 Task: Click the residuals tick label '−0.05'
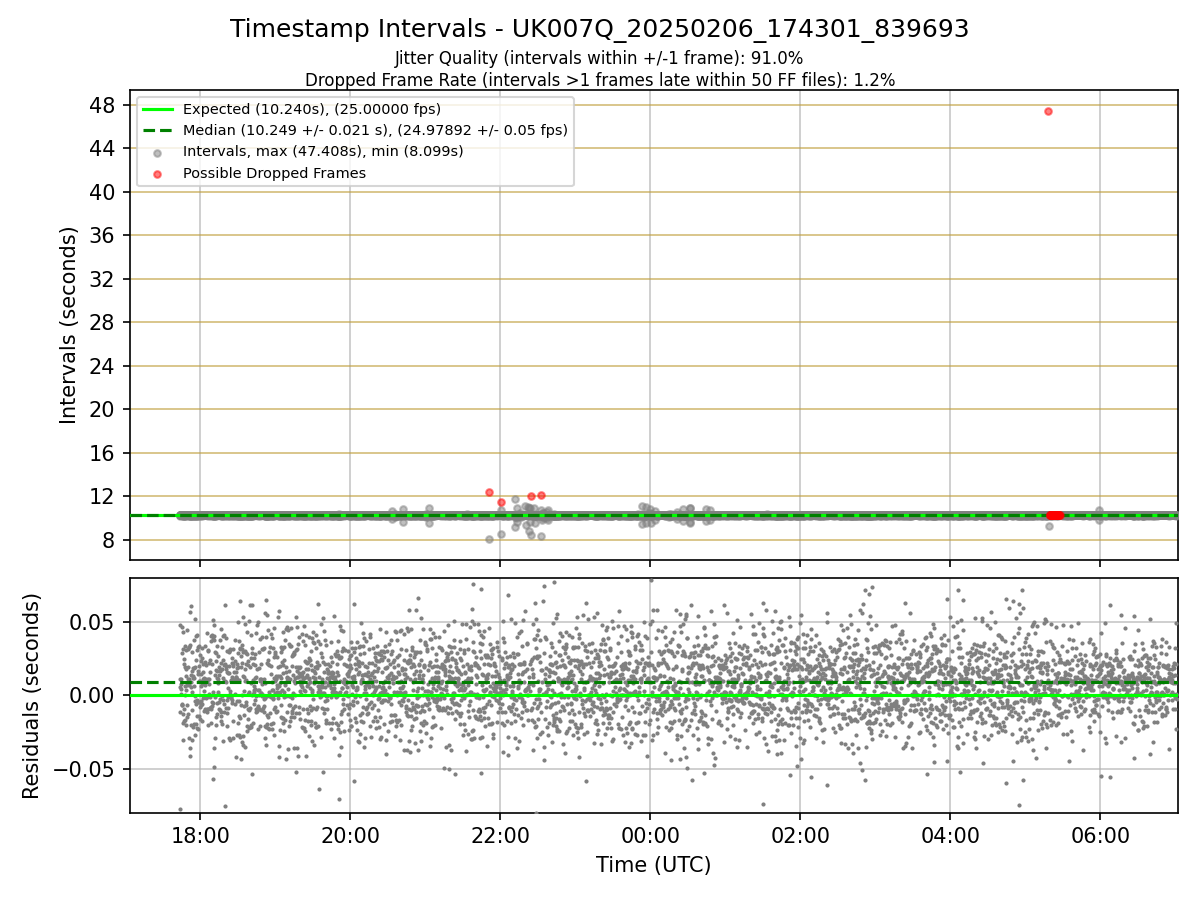(x=85, y=769)
